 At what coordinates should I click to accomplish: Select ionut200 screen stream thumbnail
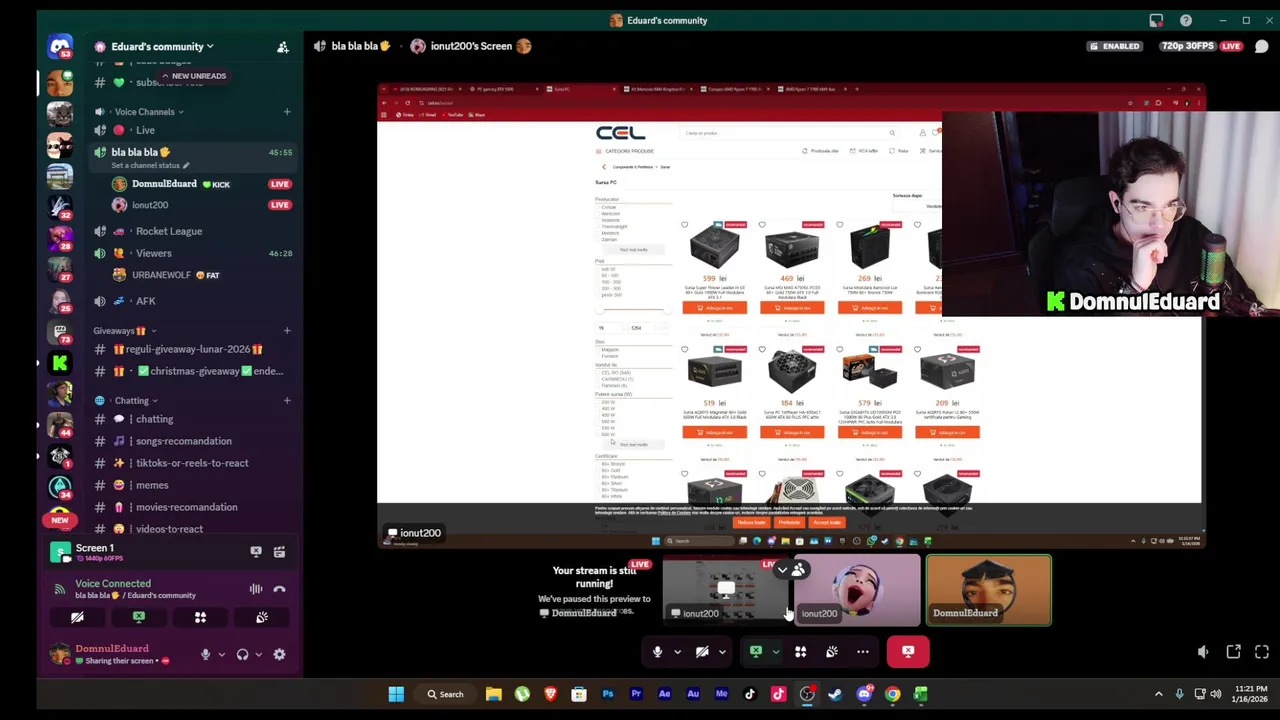[x=725, y=590]
